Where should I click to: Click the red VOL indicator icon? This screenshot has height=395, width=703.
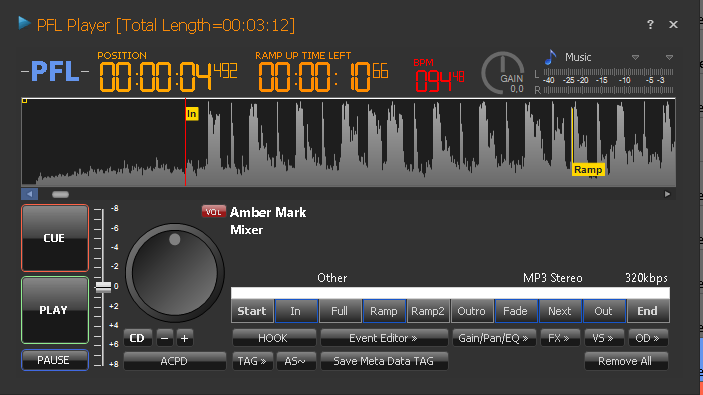(x=213, y=212)
